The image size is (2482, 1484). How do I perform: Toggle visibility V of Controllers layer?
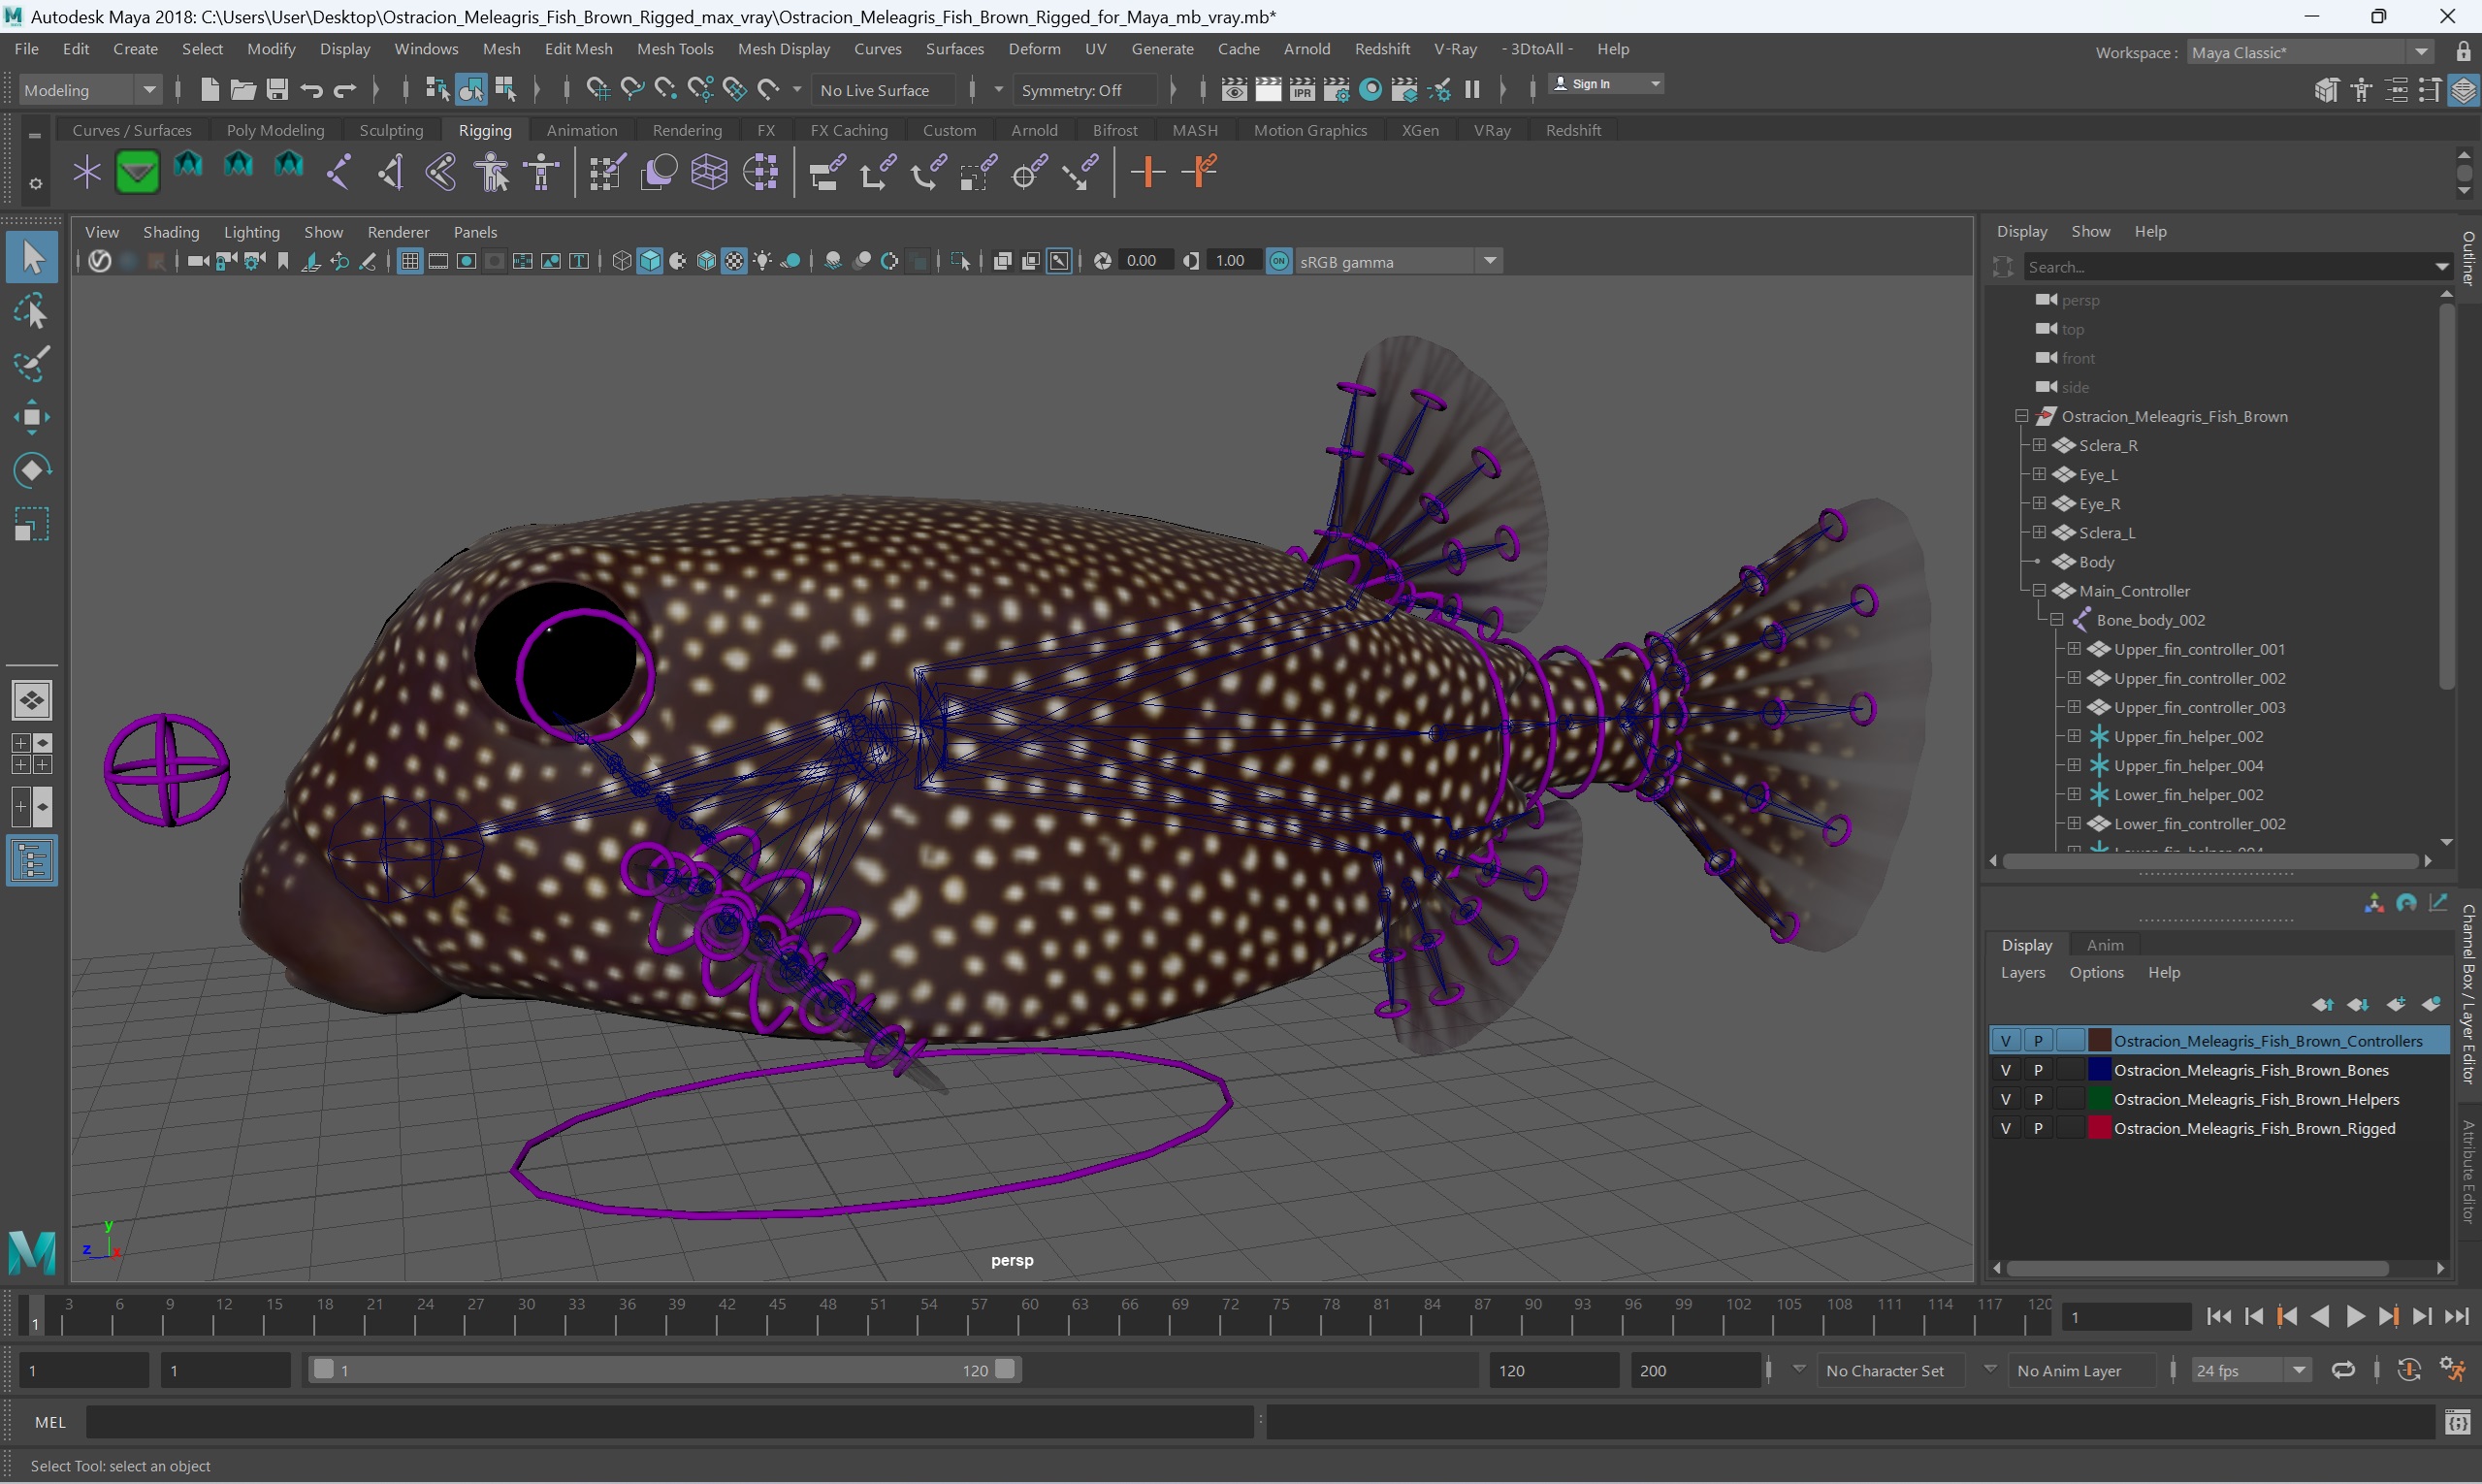[x=2005, y=1040]
